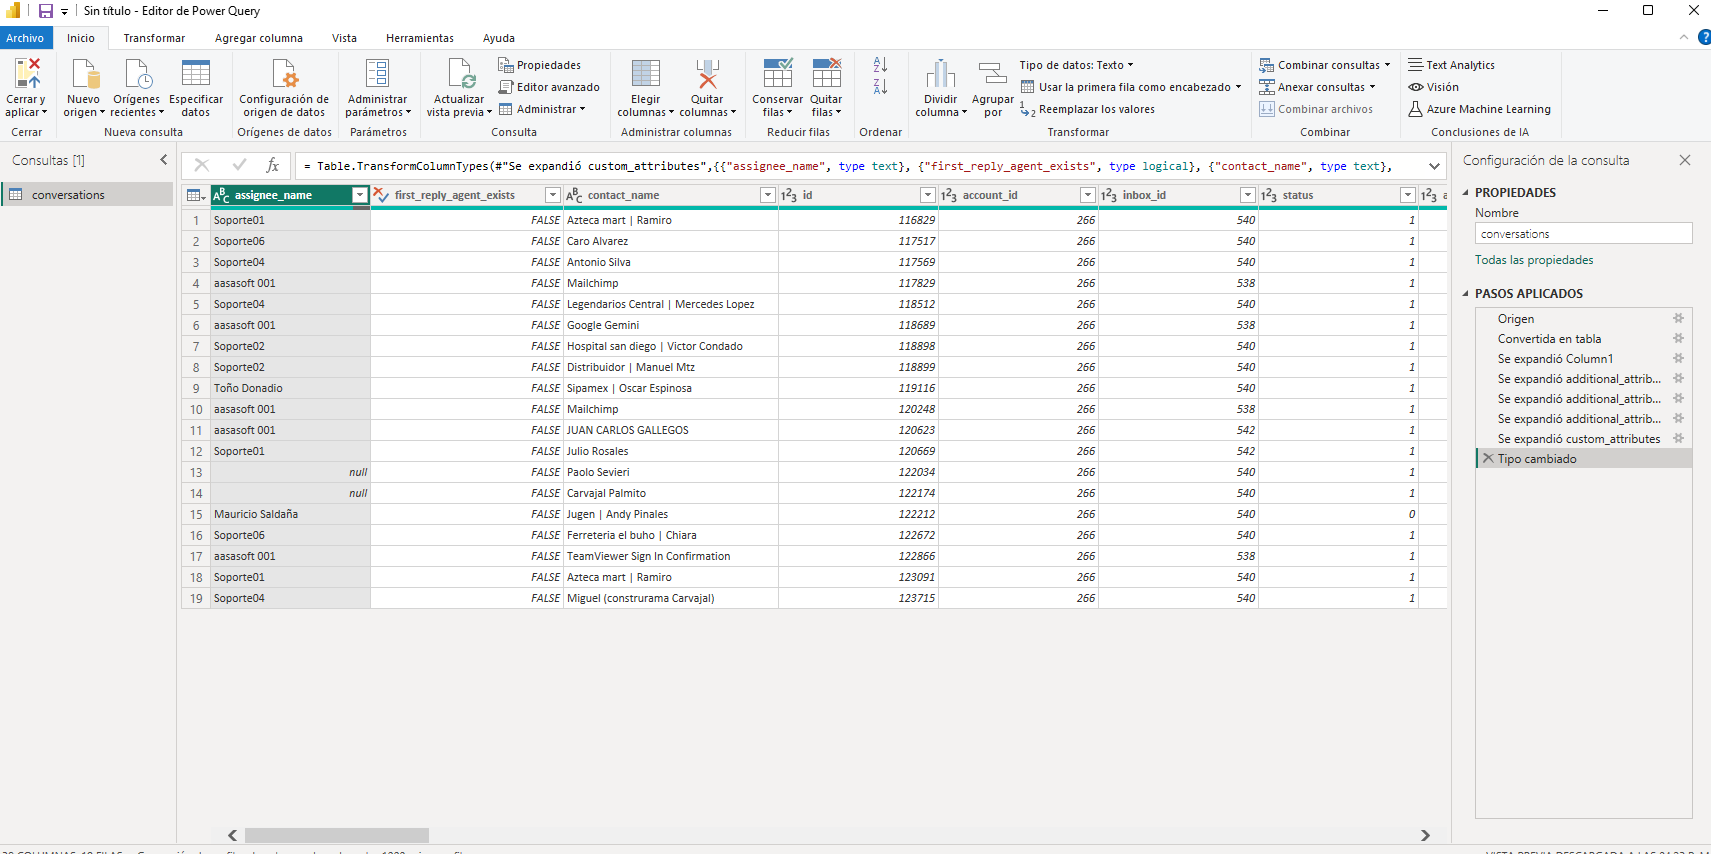Collapse the PROPIEDADES section

(x=1466, y=193)
